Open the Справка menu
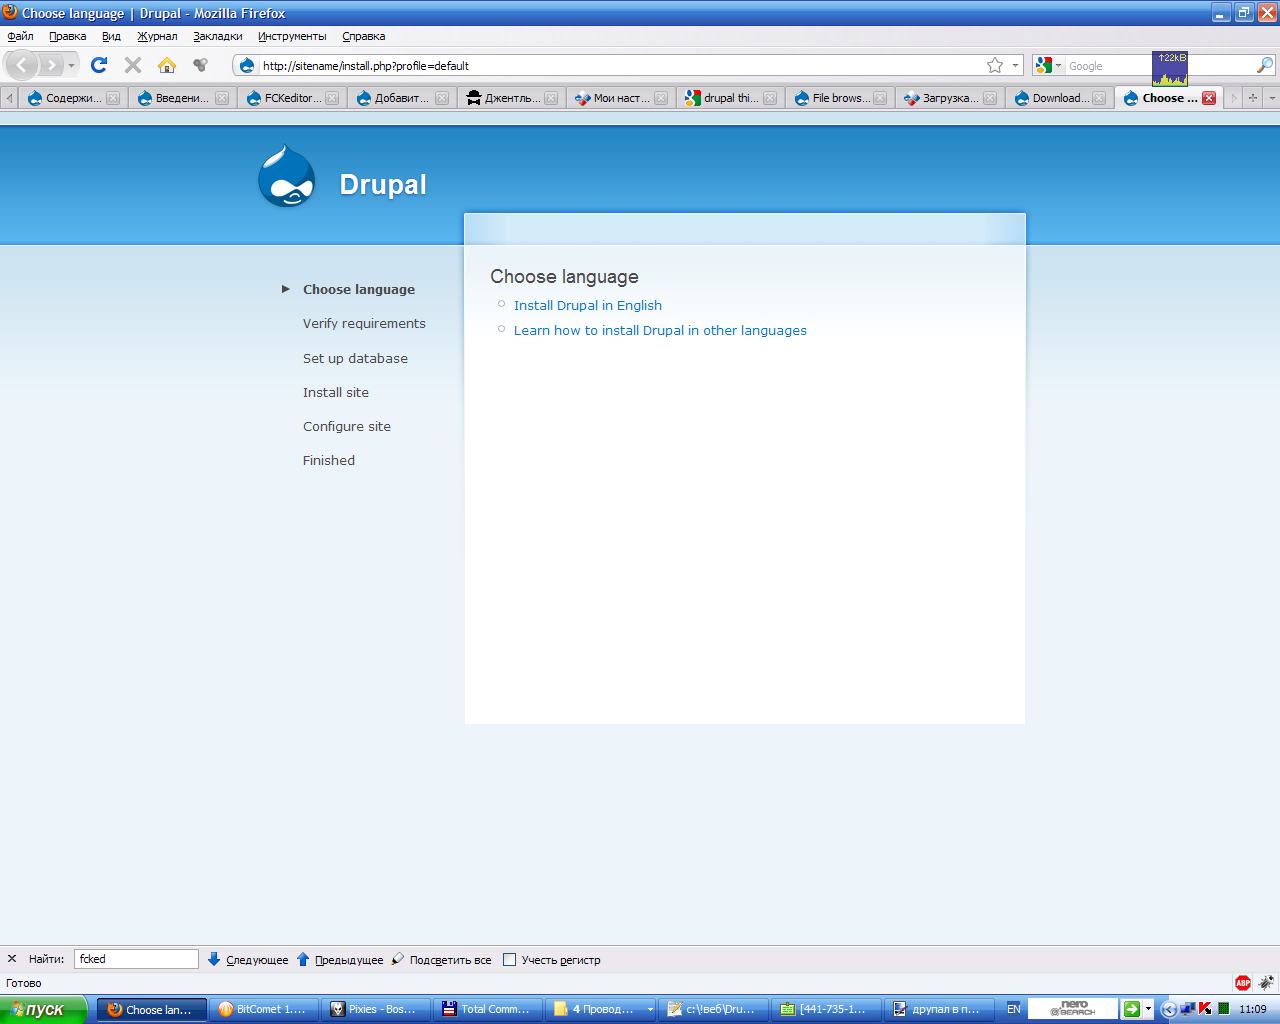 pos(363,36)
